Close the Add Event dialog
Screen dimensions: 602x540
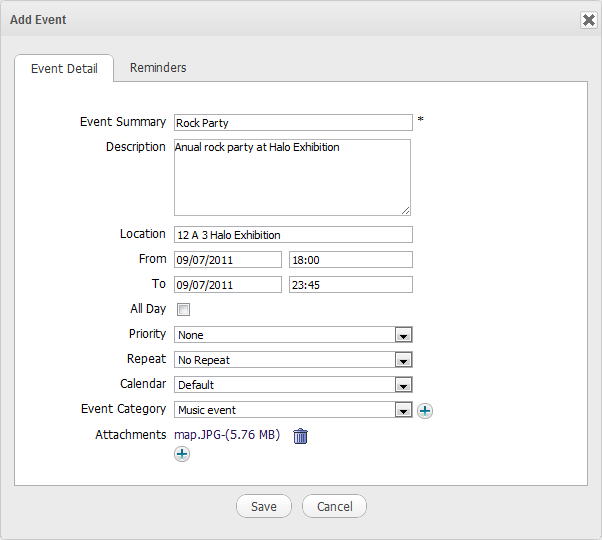click(588, 20)
